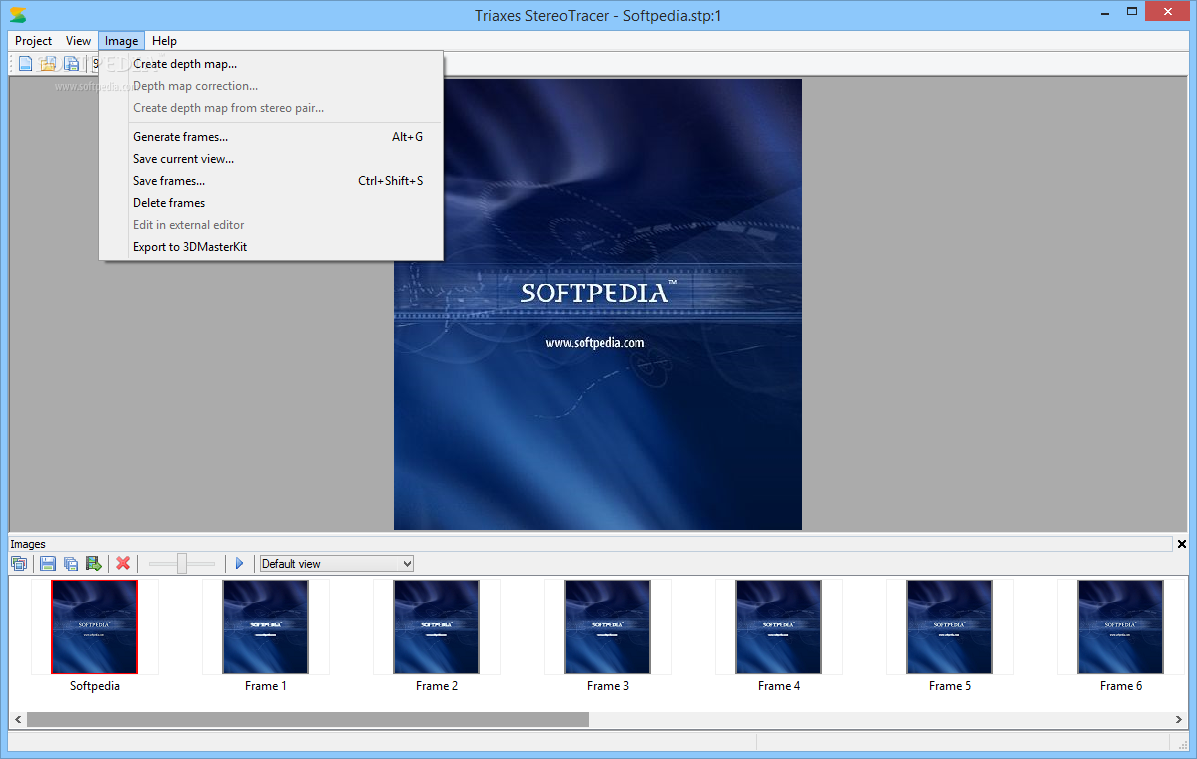1197x759 pixels.
Task: Click the main Softpedia preview image
Action: (598, 305)
